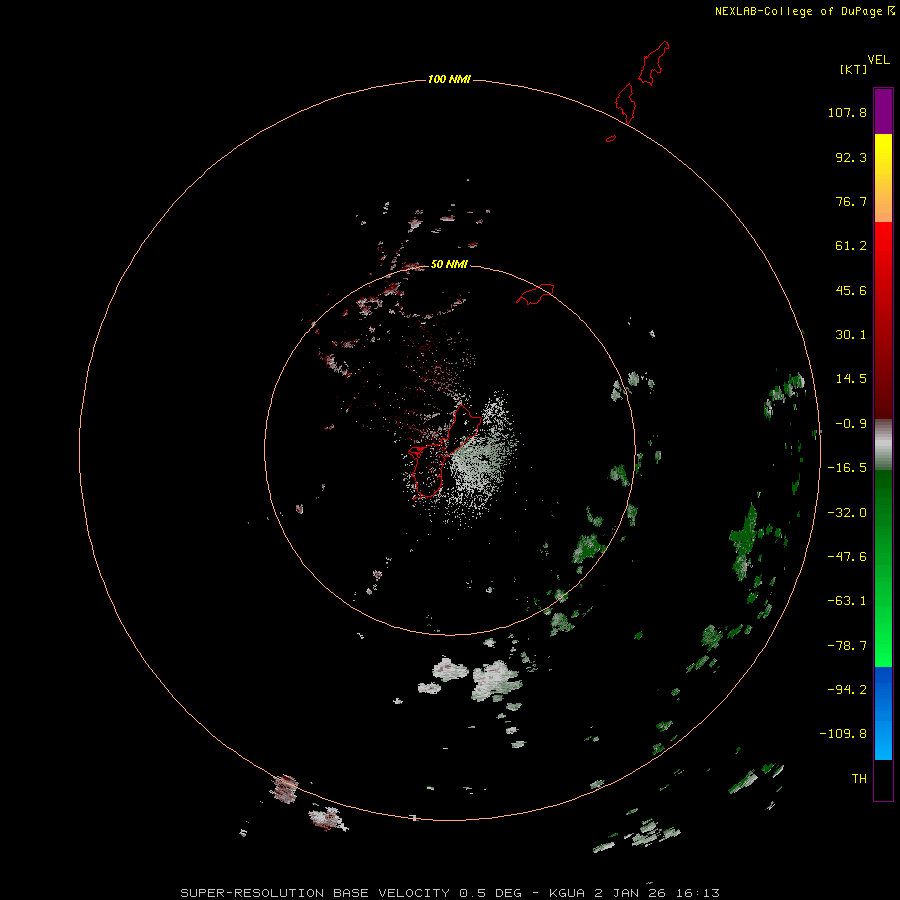Click the 107.8 legend value
Viewport: 900px width, 900px height.
[x=847, y=112]
